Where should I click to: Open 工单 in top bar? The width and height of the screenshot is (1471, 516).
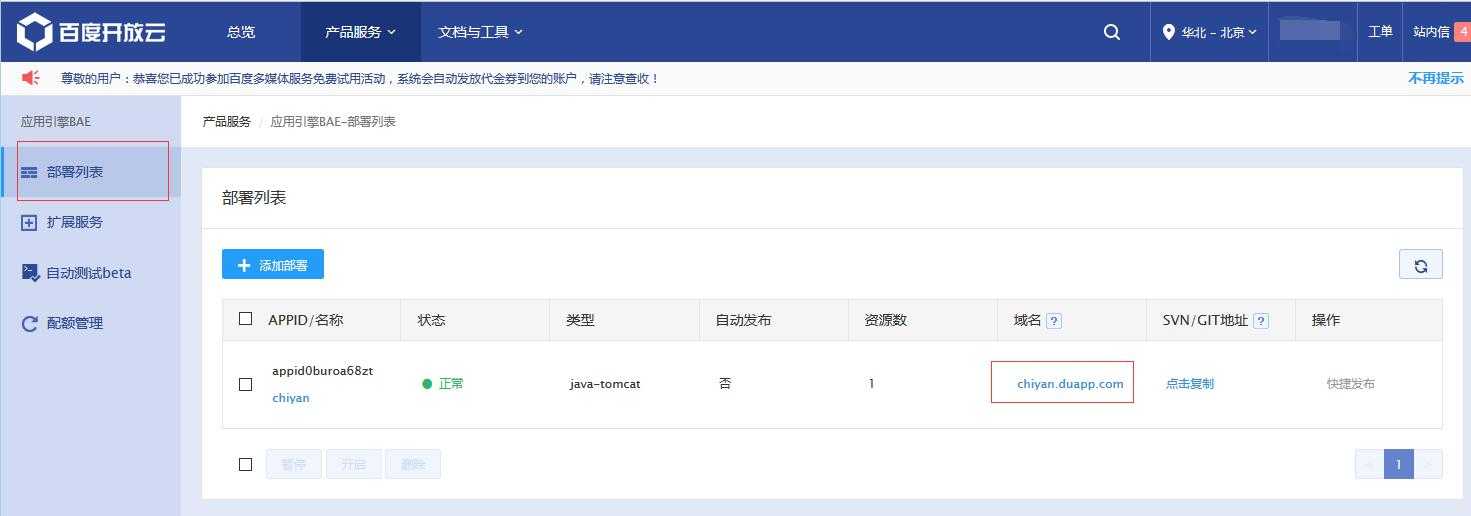pos(1380,31)
